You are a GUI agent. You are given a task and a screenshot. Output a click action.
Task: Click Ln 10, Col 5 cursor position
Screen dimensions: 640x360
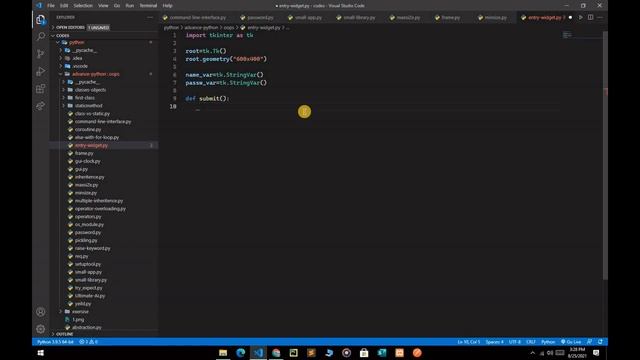[468, 342]
